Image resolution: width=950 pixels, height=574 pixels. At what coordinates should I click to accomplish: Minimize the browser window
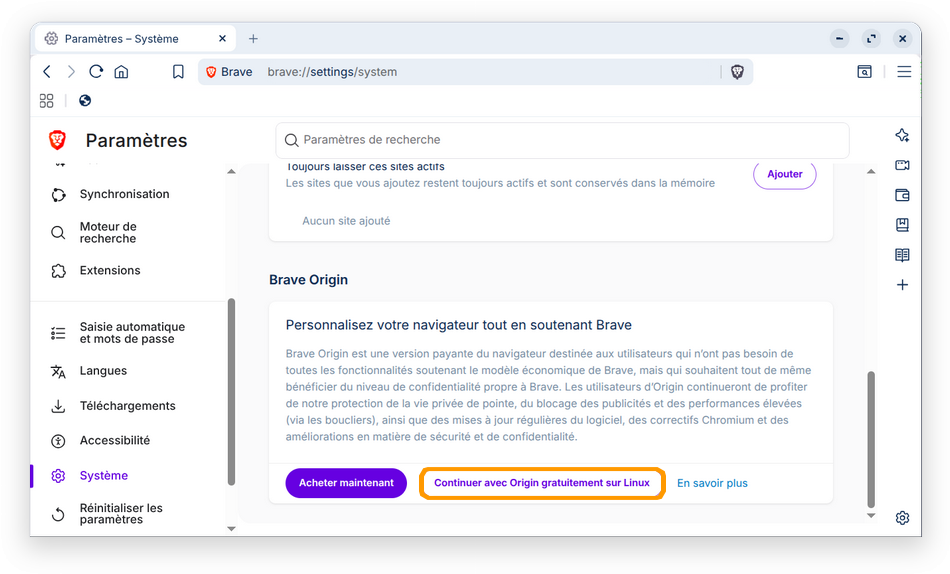click(839, 39)
